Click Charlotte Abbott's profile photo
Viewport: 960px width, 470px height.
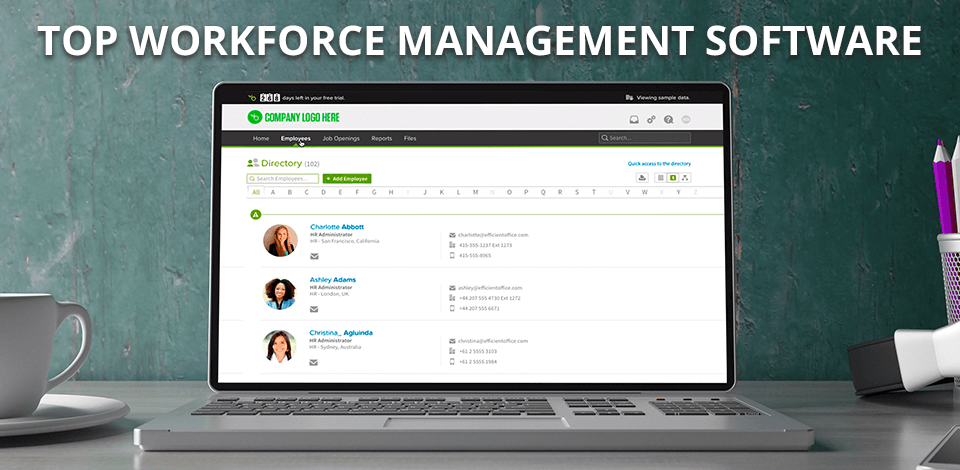(x=280, y=241)
